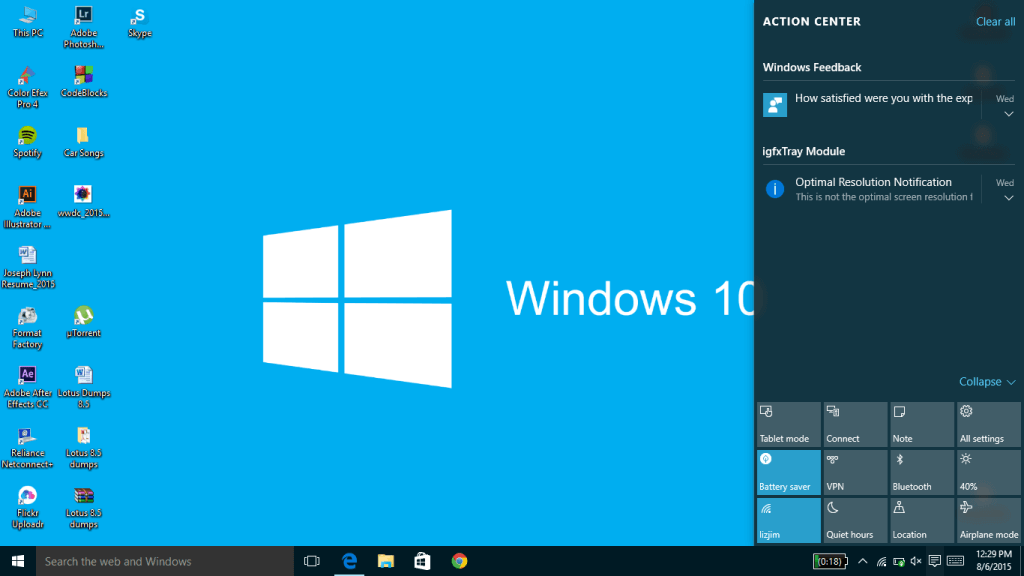The width and height of the screenshot is (1024, 576).
Task: Toggle the lizjim Wi-Fi tile
Action: (x=789, y=520)
